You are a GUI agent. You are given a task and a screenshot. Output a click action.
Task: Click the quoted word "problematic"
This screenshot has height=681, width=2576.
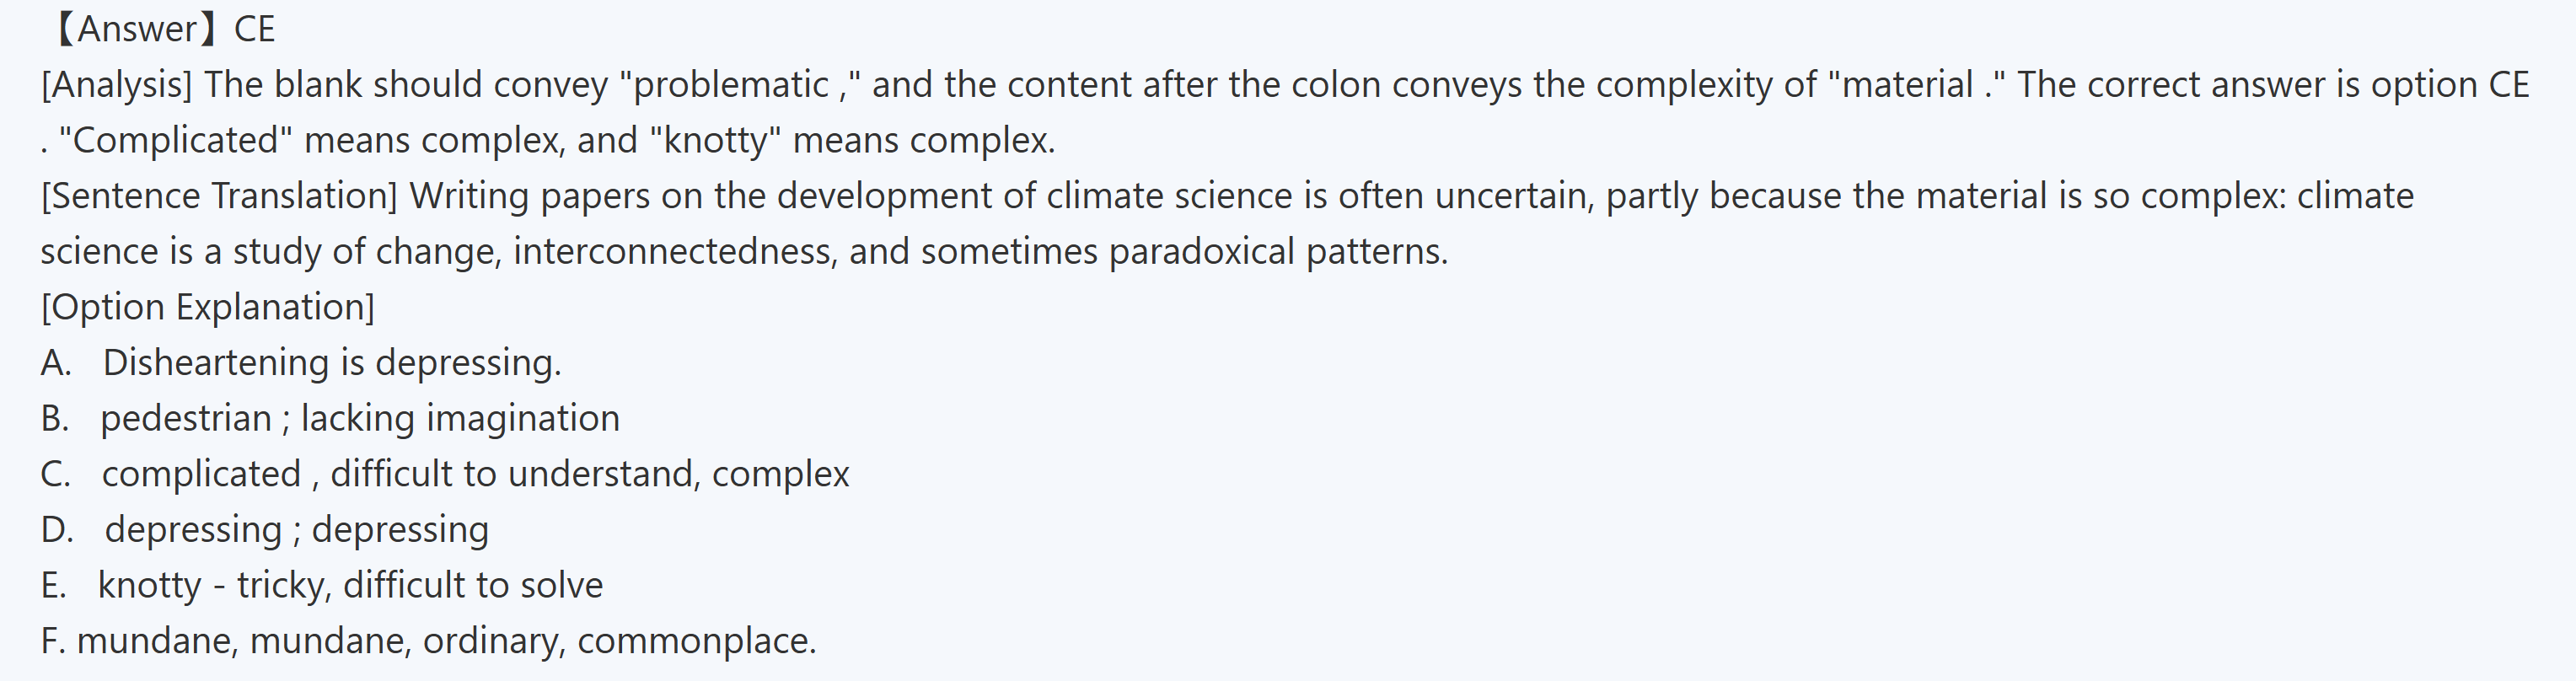click(731, 85)
